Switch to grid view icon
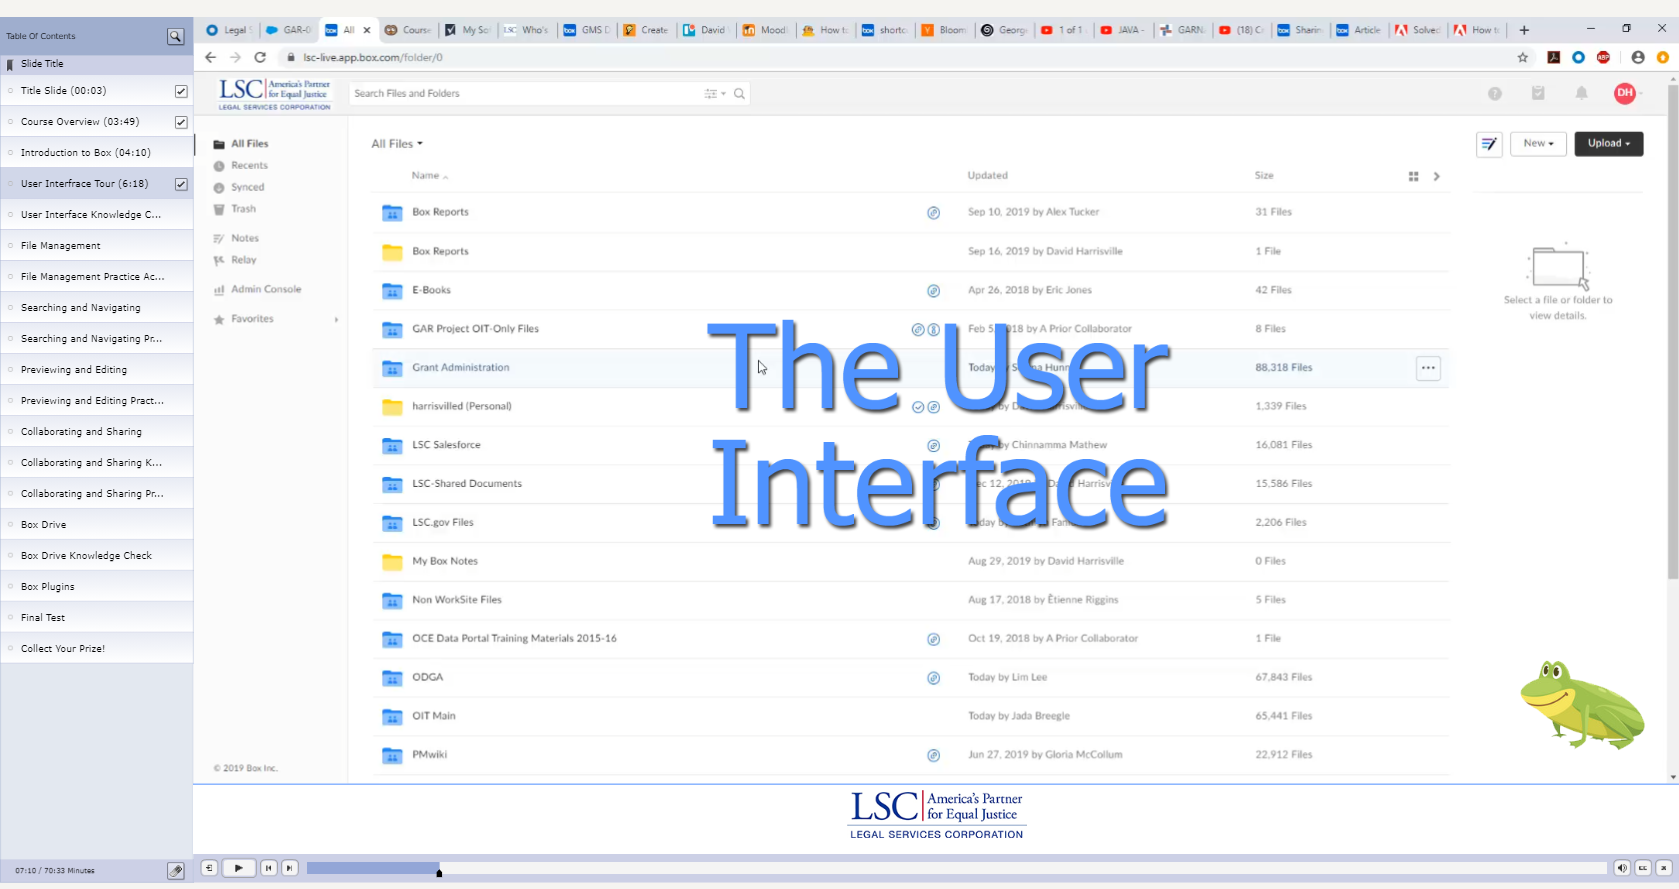1679x889 pixels. click(1413, 177)
